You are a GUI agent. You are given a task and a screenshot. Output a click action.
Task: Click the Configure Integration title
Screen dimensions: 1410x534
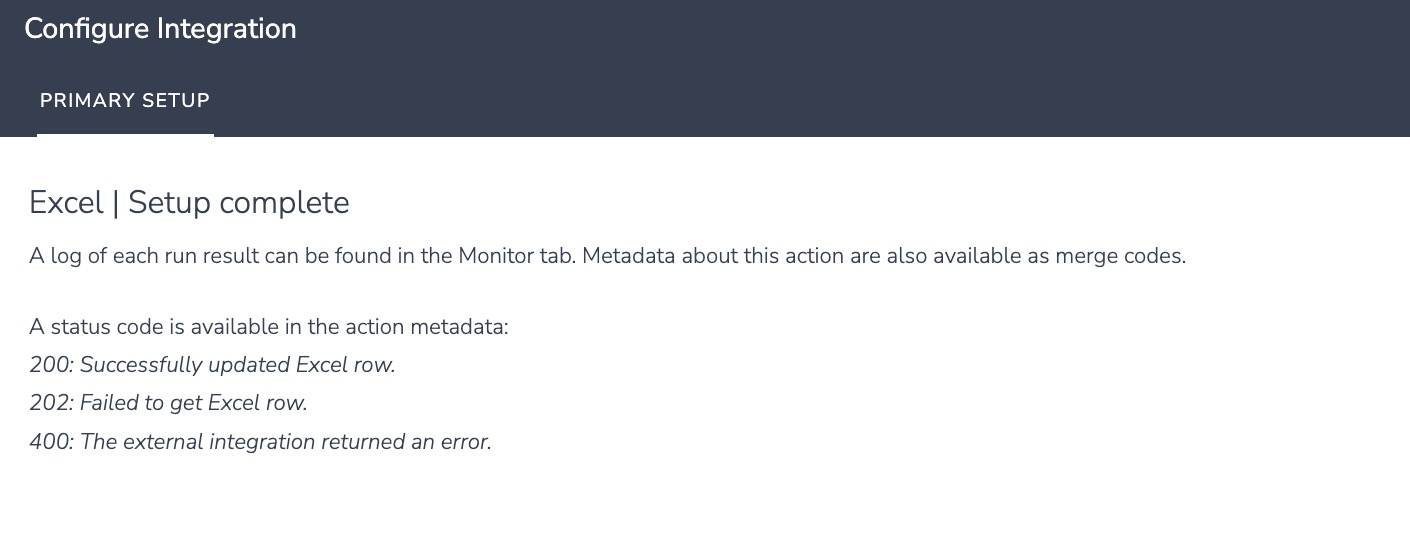coord(160,29)
